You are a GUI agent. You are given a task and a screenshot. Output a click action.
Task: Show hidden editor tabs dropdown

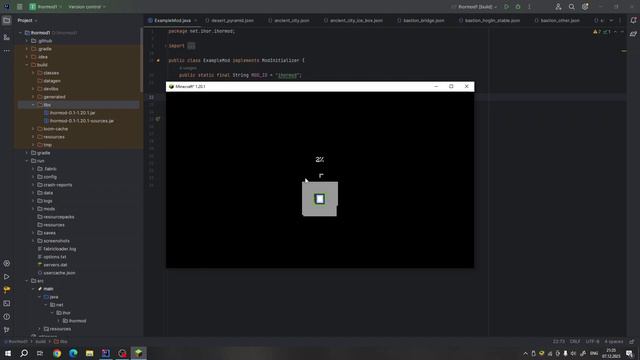611,20
